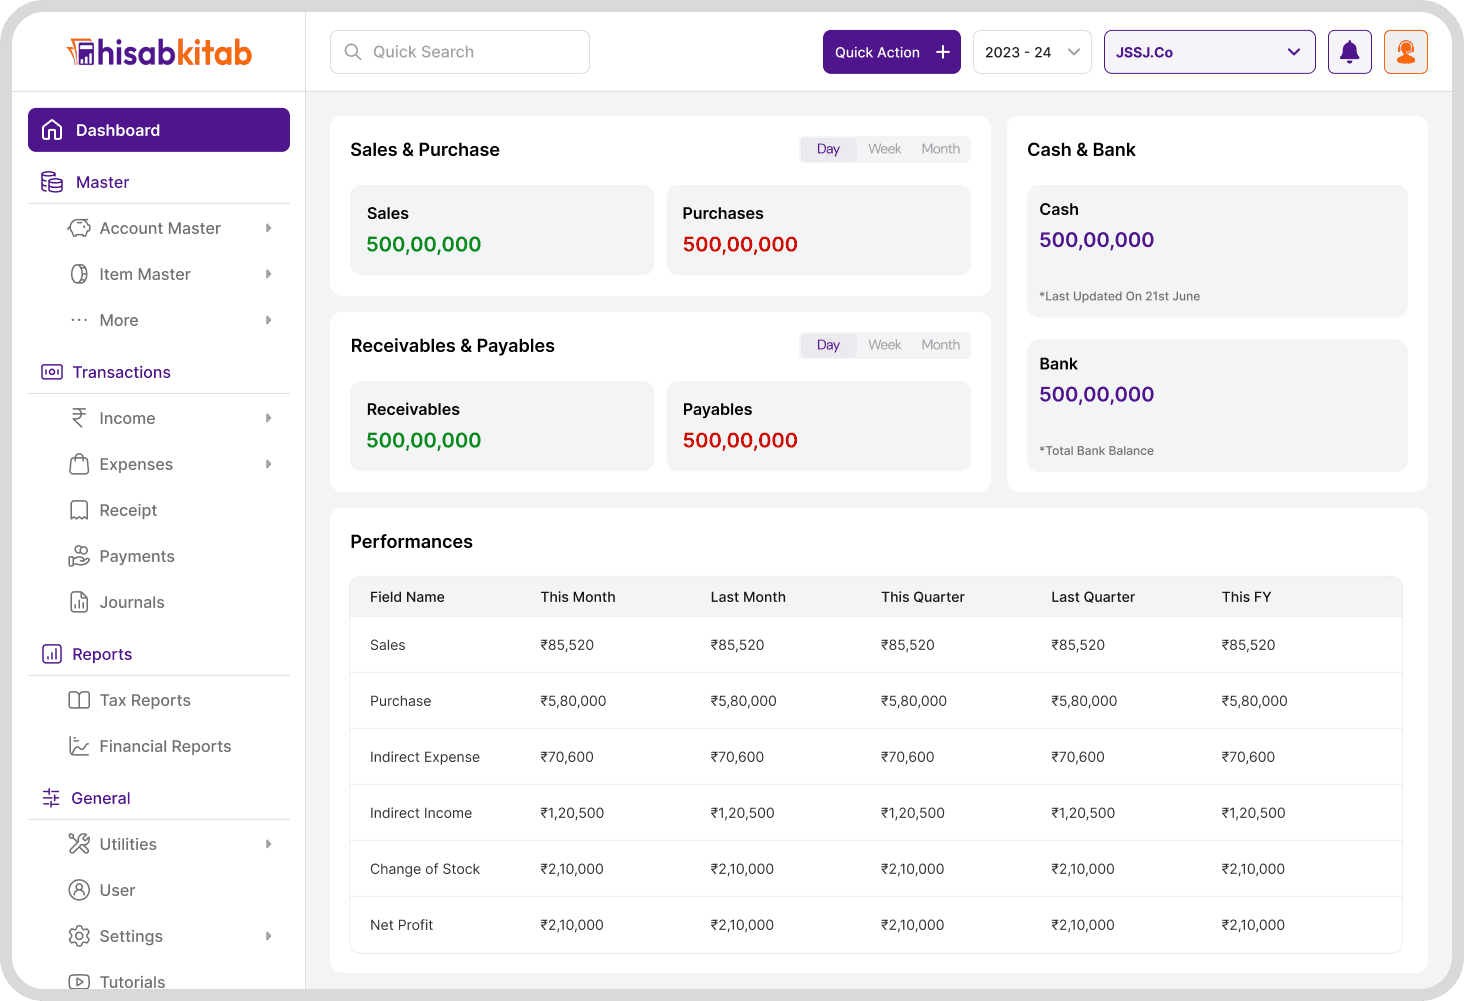Open the 2023 - 24 year dropdown

(1032, 52)
